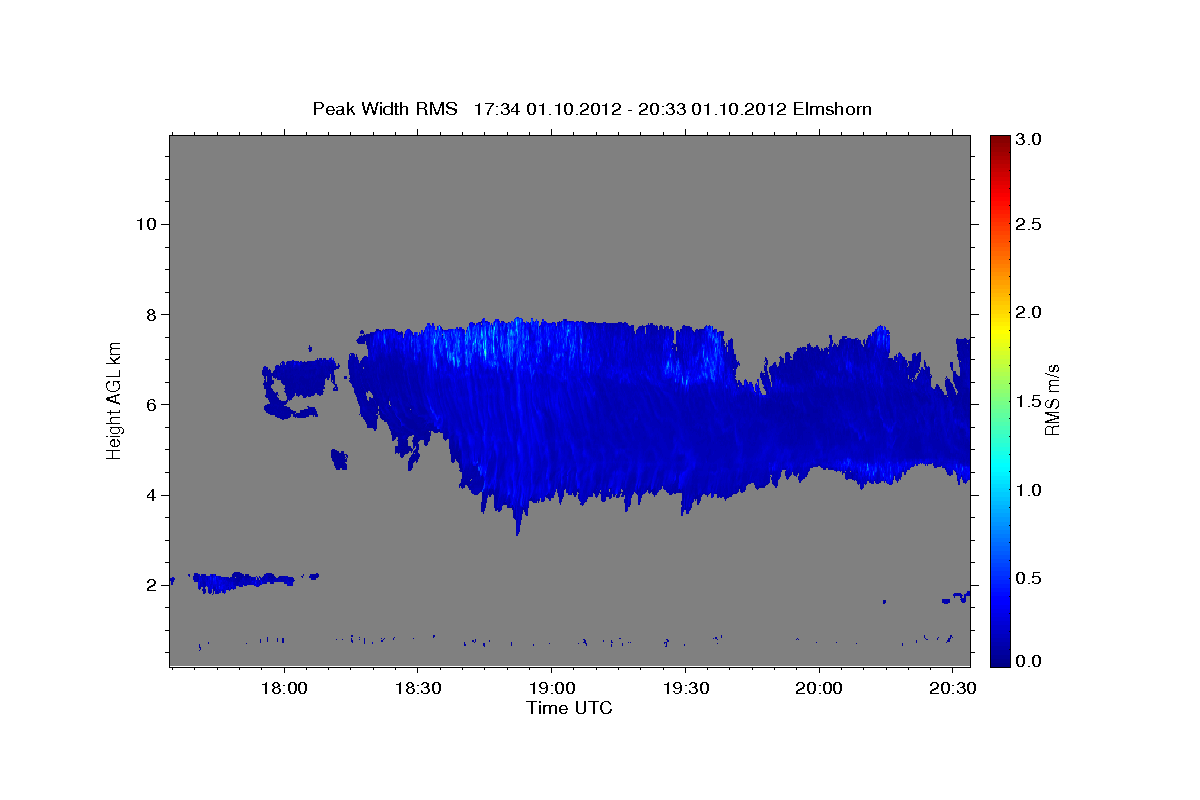
Task: Click the colorbar value 3.0
Action: point(1029,141)
